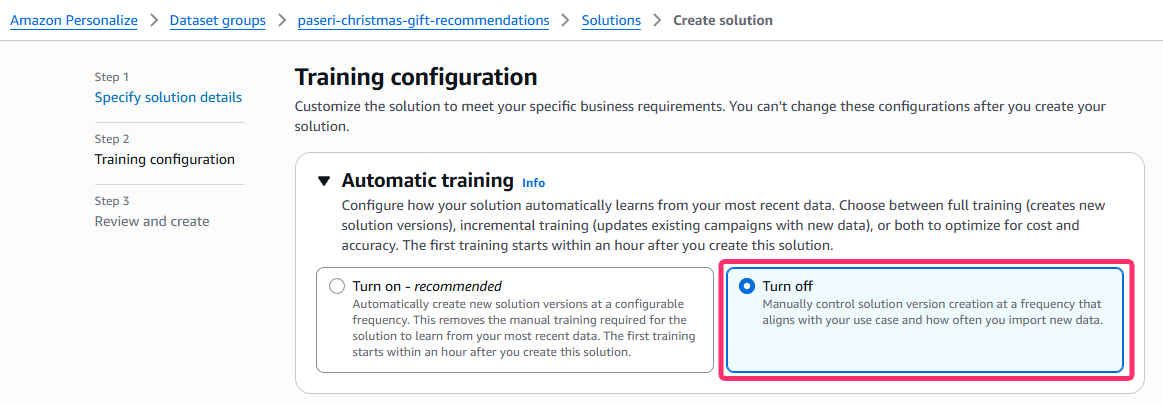Screen dimensions: 1163x405
Task: Click chevron after Amazon Personalize breadcrumb
Action: click(154, 20)
